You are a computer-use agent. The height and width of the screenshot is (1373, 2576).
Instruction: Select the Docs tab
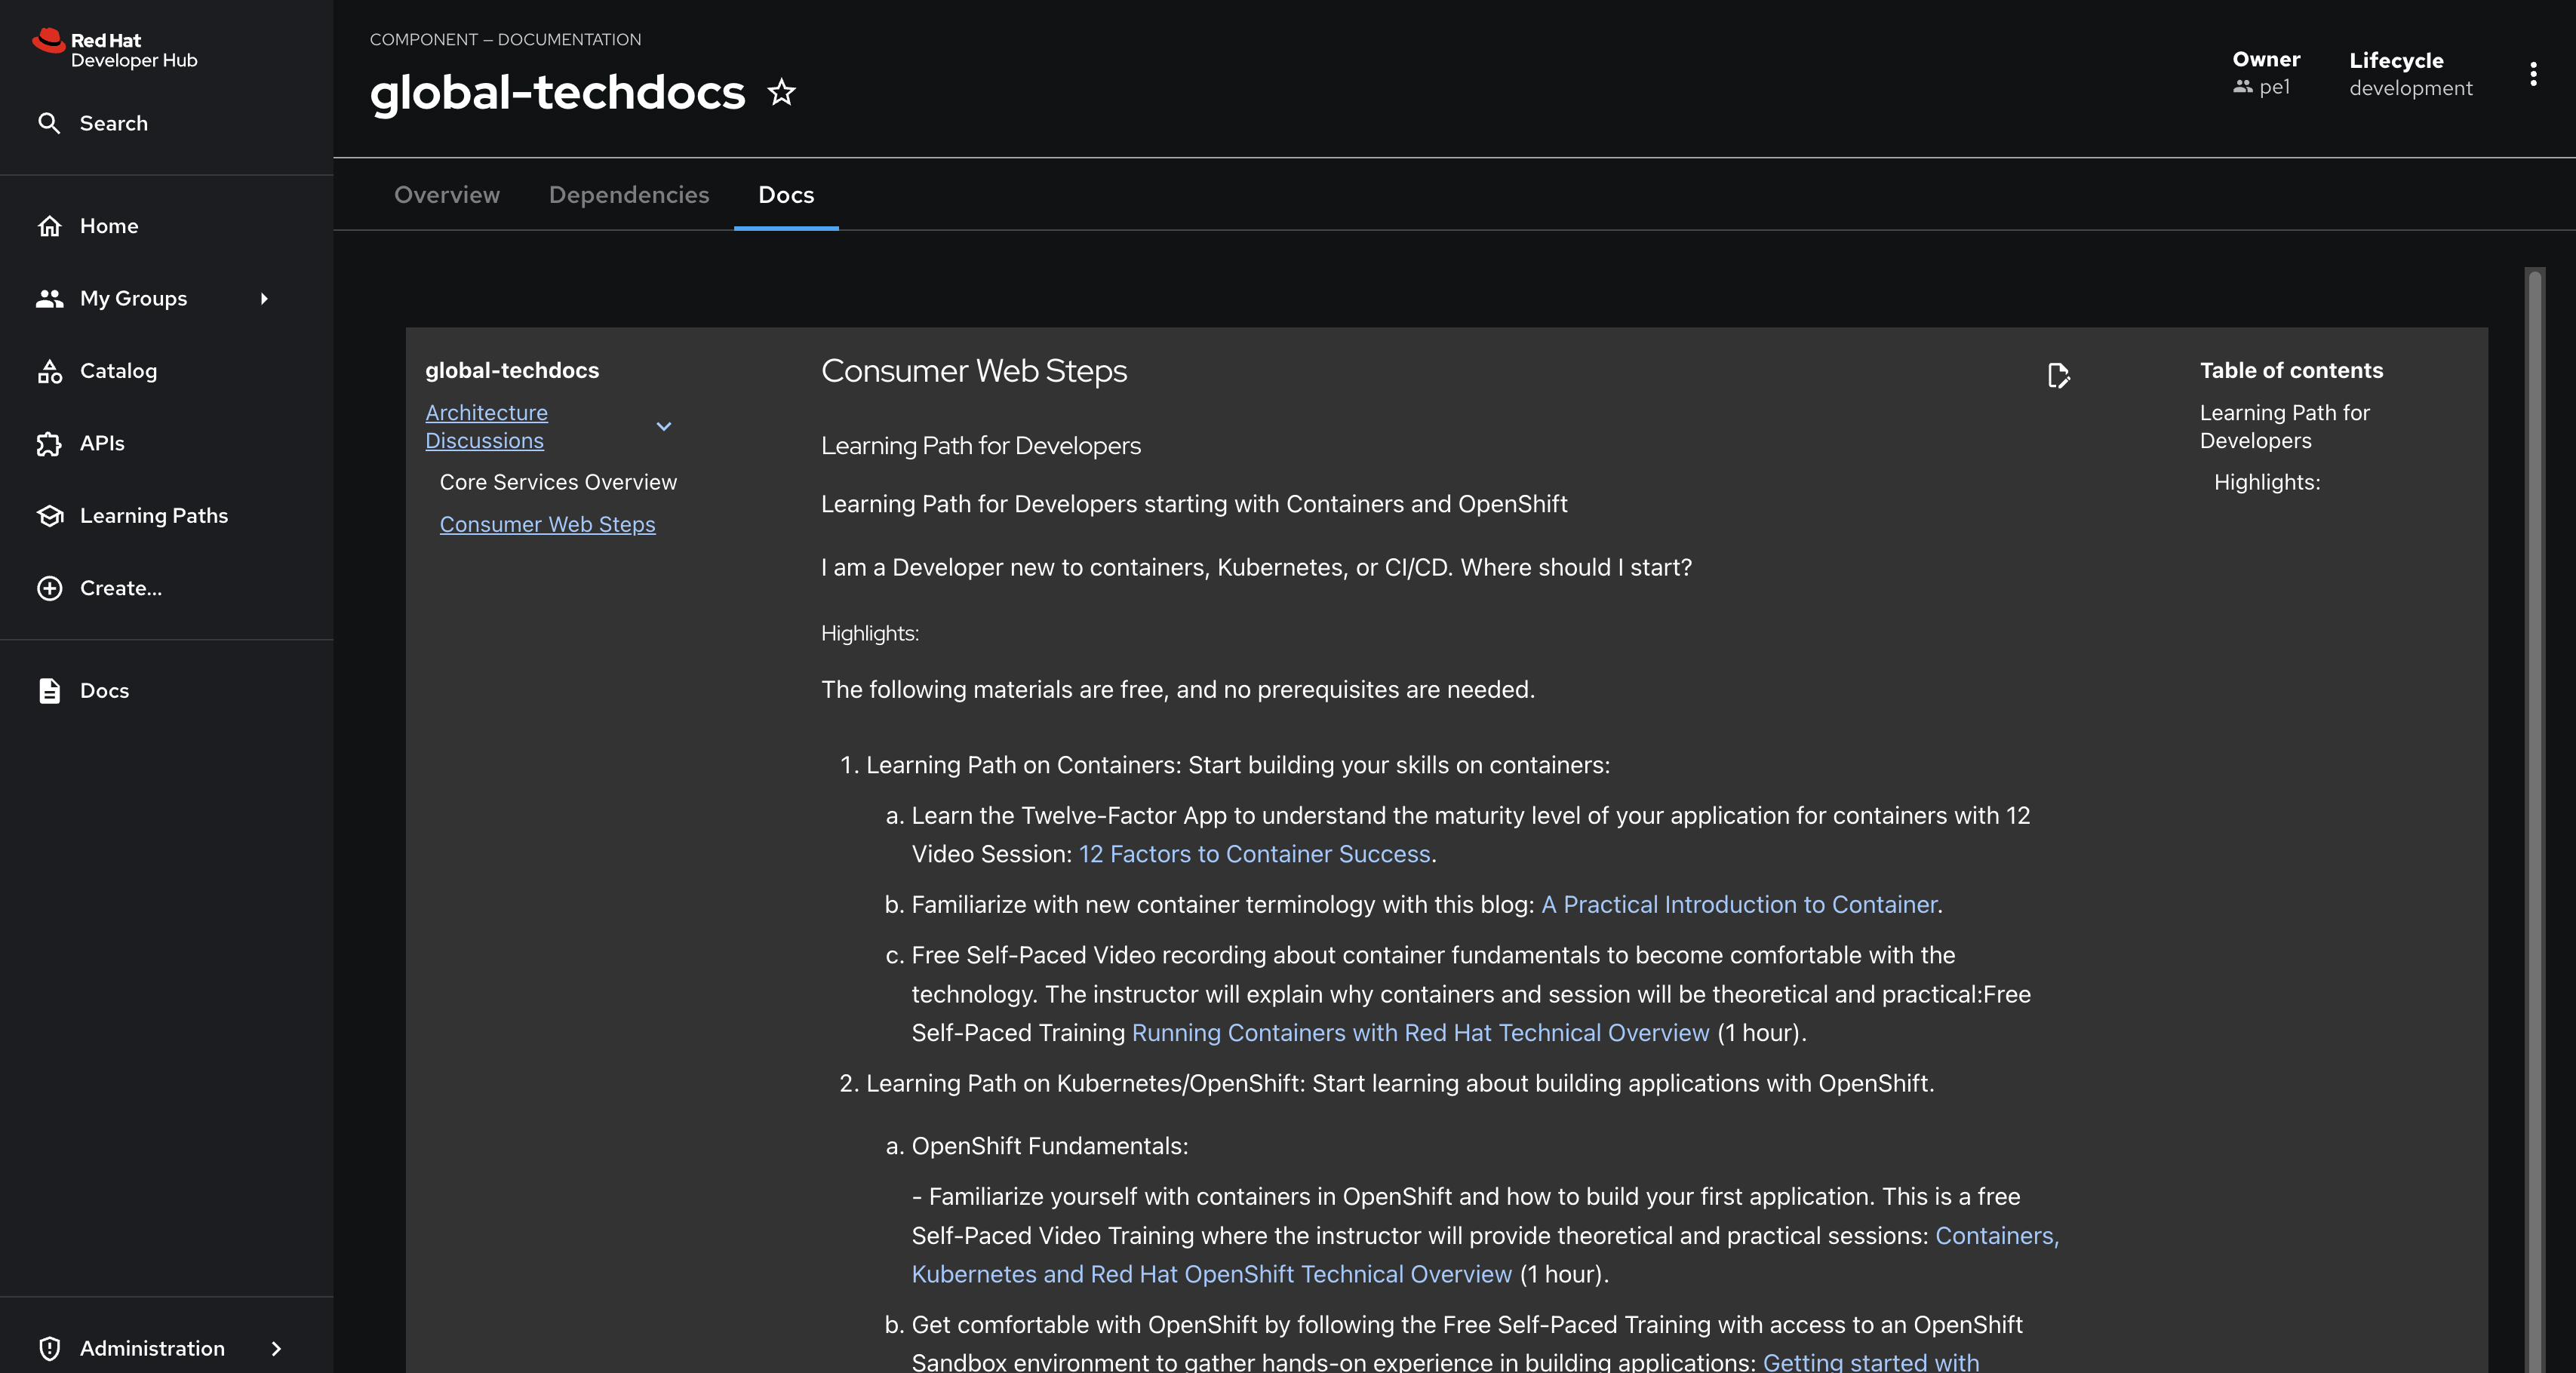[786, 195]
